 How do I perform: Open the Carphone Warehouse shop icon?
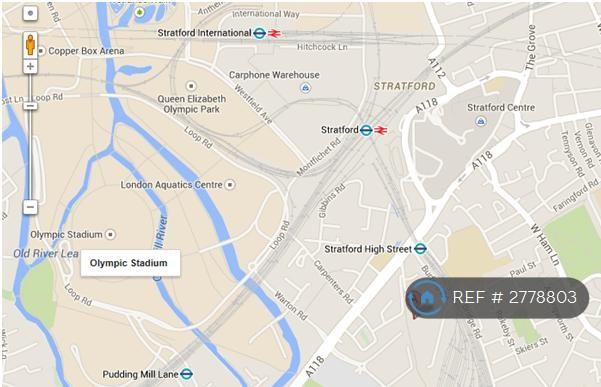(x=305, y=88)
